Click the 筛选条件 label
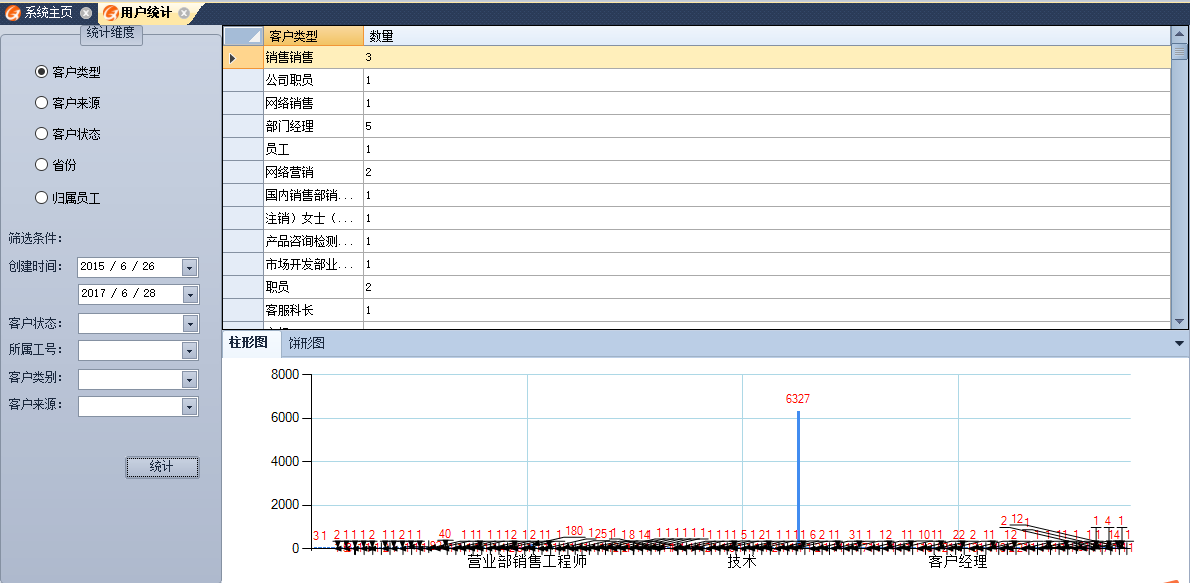This screenshot has height=583, width=1190. pos(35,238)
